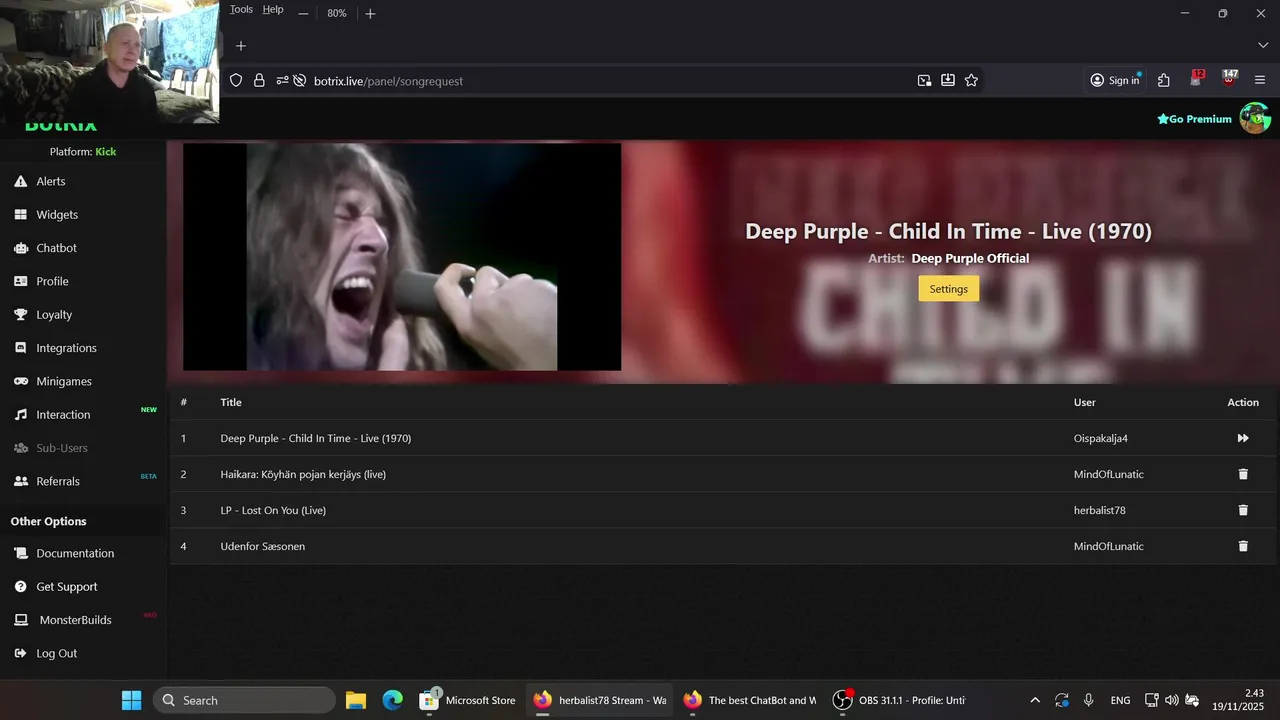Open the browser hamburger menu
The image size is (1280, 720).
1260,80
